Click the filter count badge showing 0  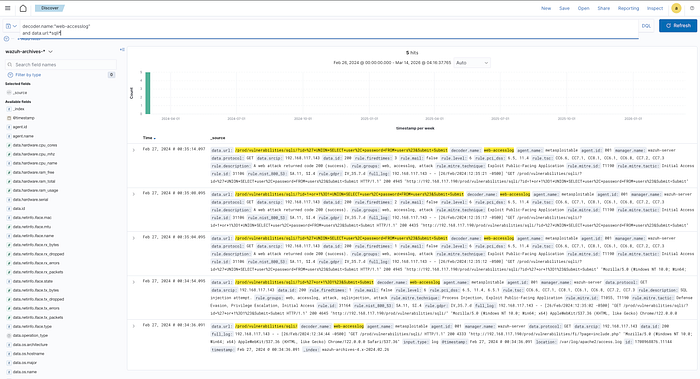click(111, 75)
